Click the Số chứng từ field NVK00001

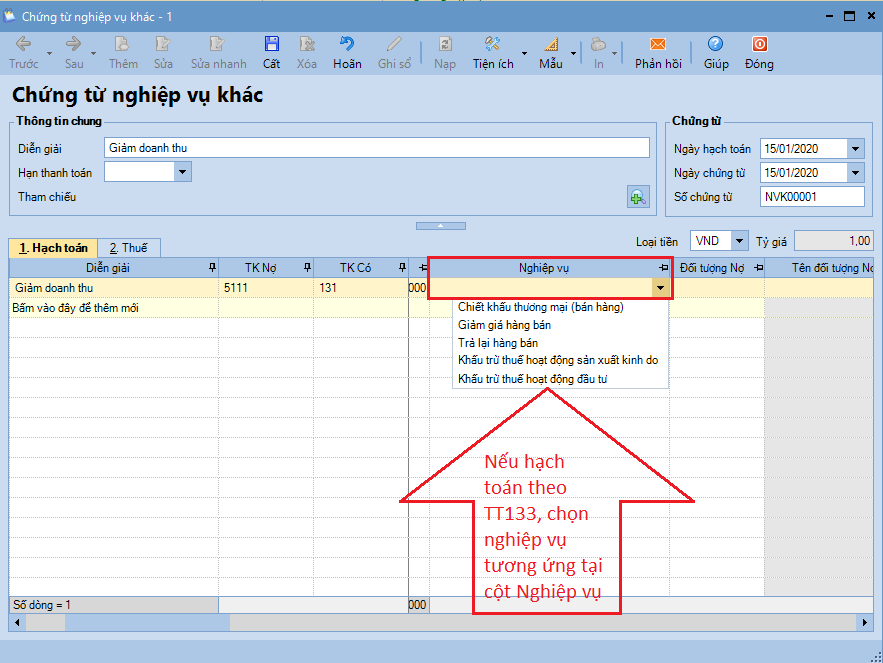pos(812,197)
